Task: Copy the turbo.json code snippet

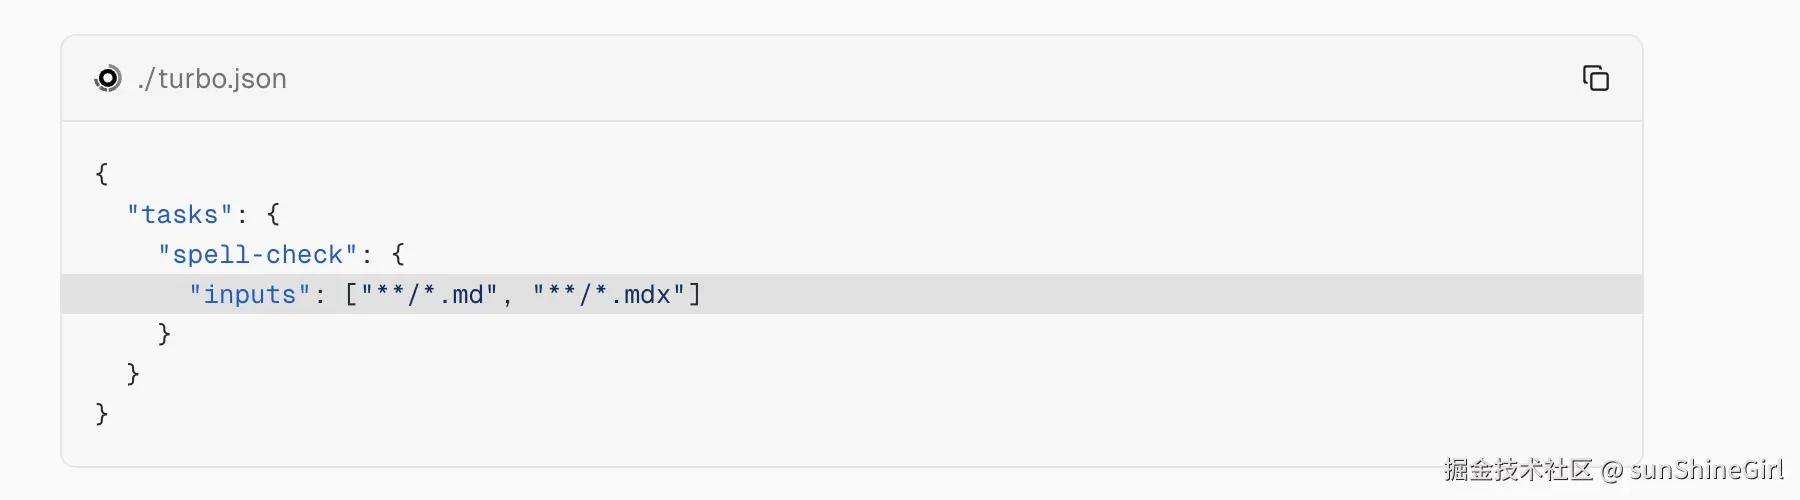Action: (1596, 78)
